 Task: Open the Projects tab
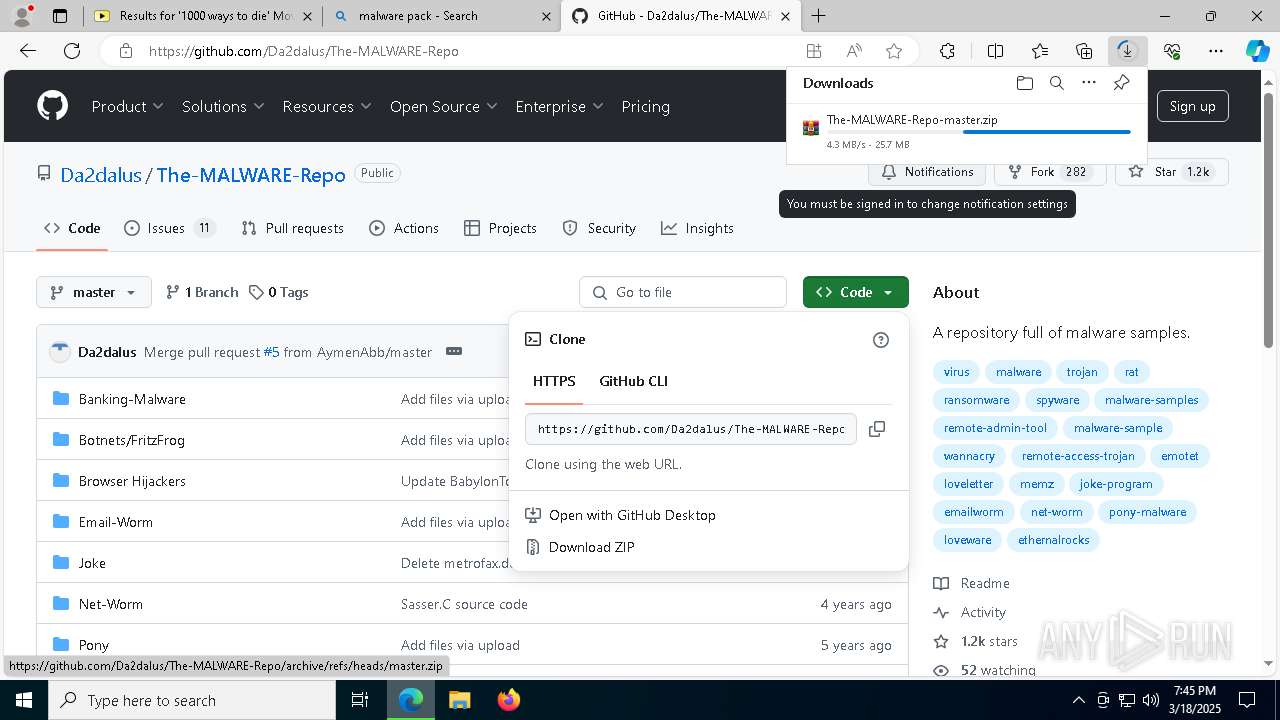pyautogui.click(x=501, y=228)
